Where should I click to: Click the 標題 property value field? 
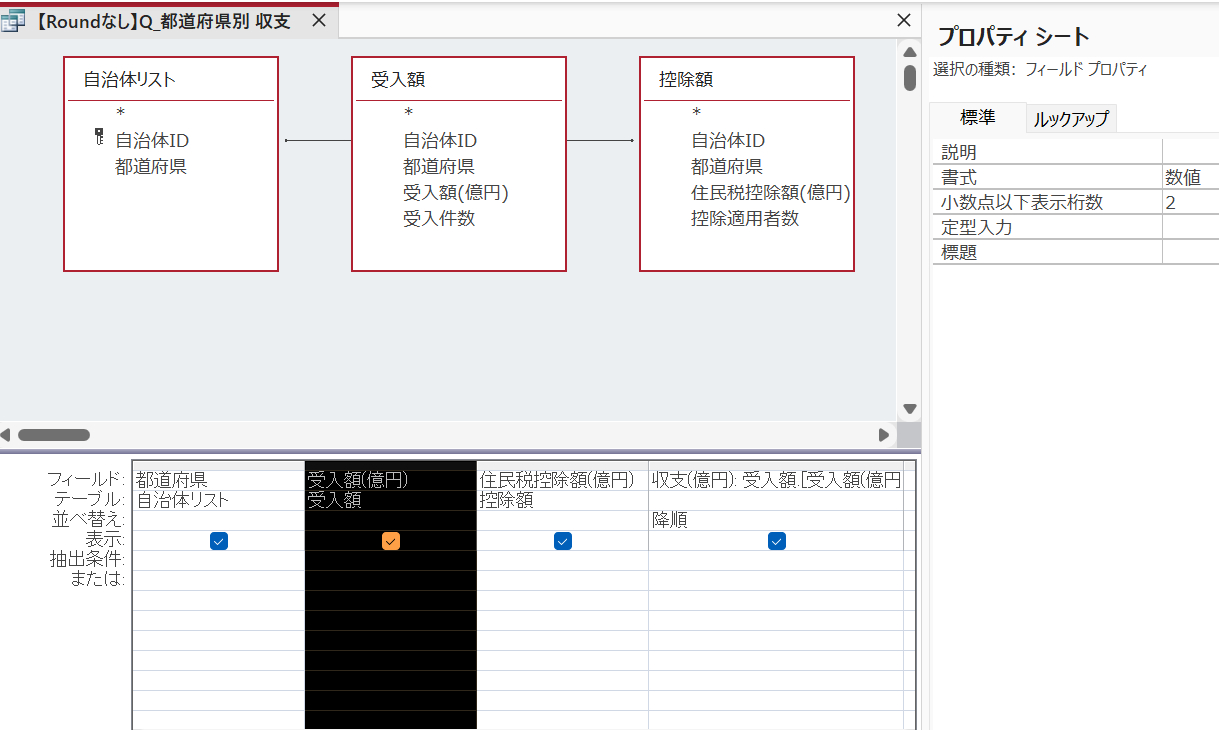pos(1190,252)
